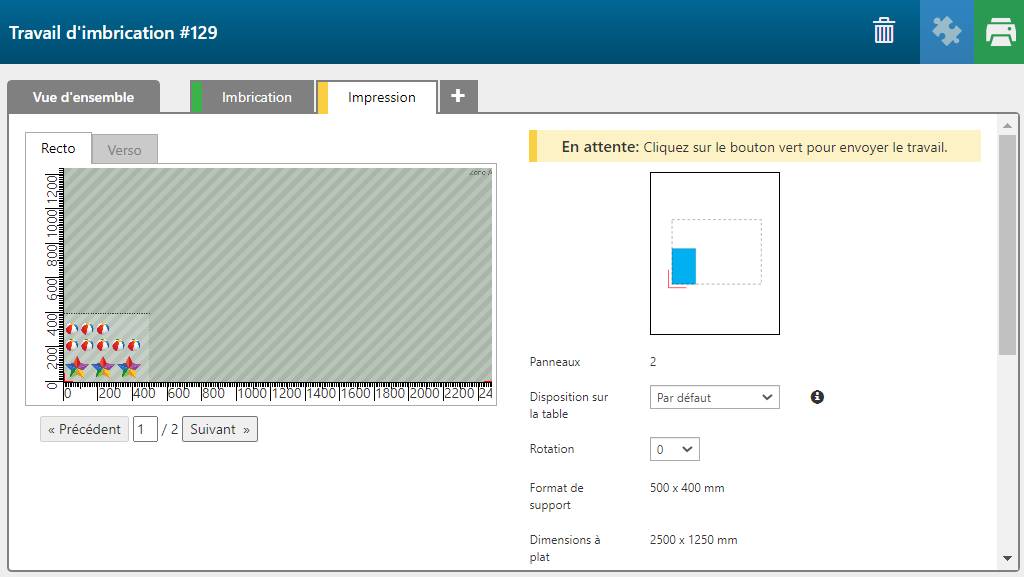The width and height of the screenshot is (1024, 577).
Task: Select the Impression tab
Action: [381, 97]
